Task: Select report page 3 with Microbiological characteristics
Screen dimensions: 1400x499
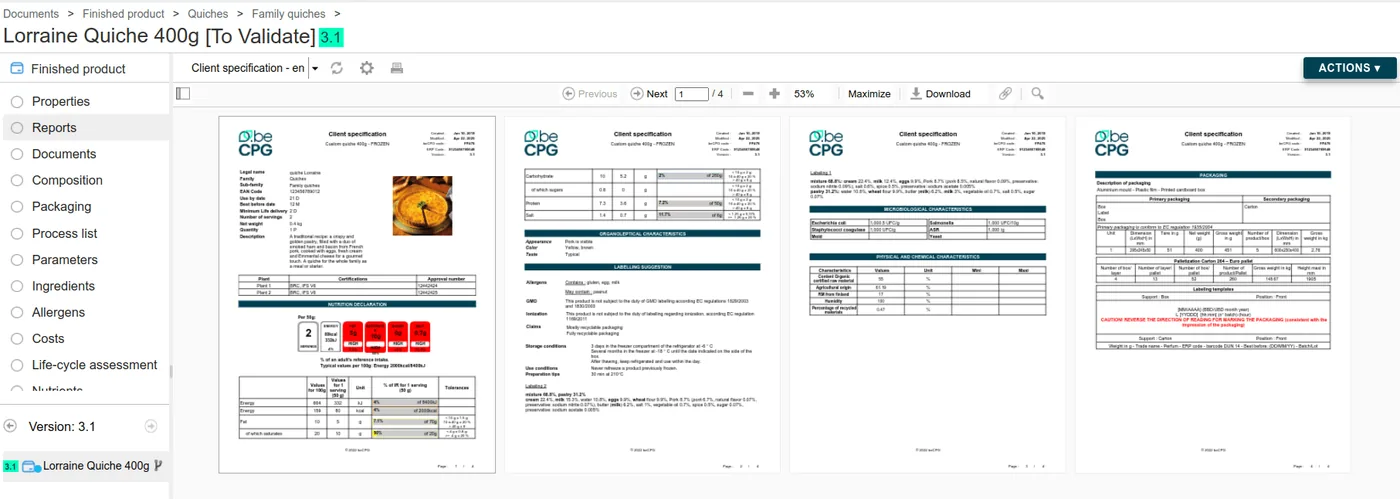Action: (928, 294)
